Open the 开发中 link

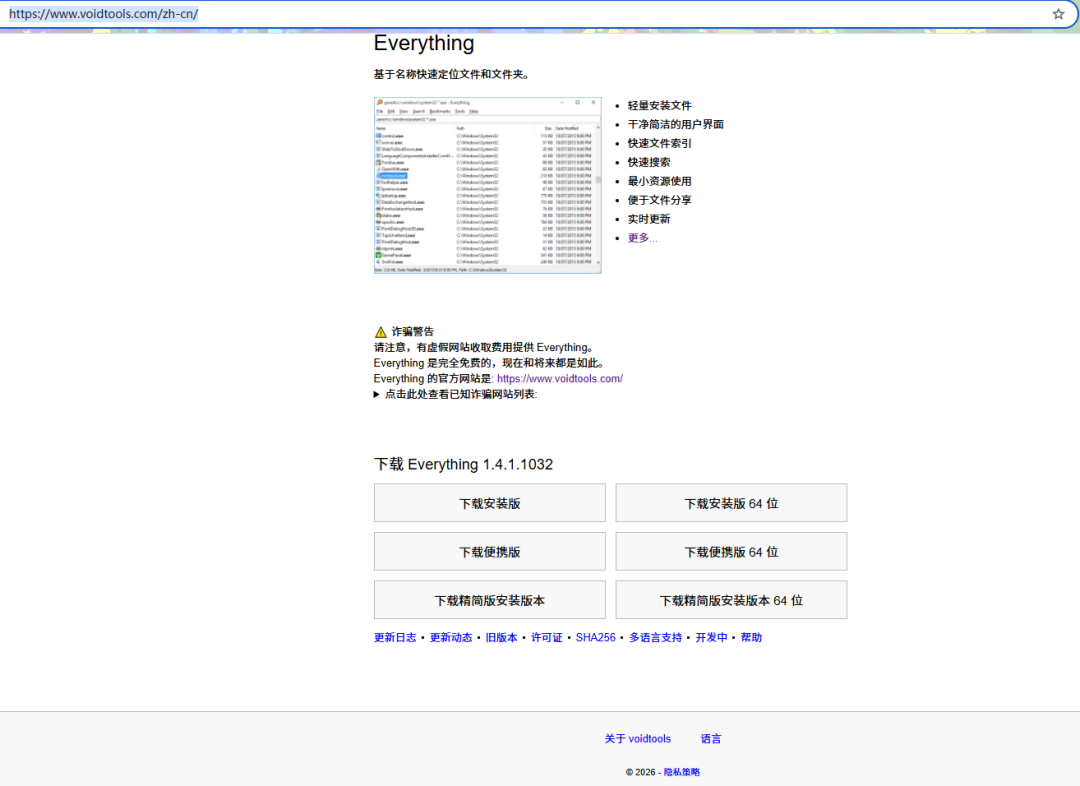coord(711,637)
